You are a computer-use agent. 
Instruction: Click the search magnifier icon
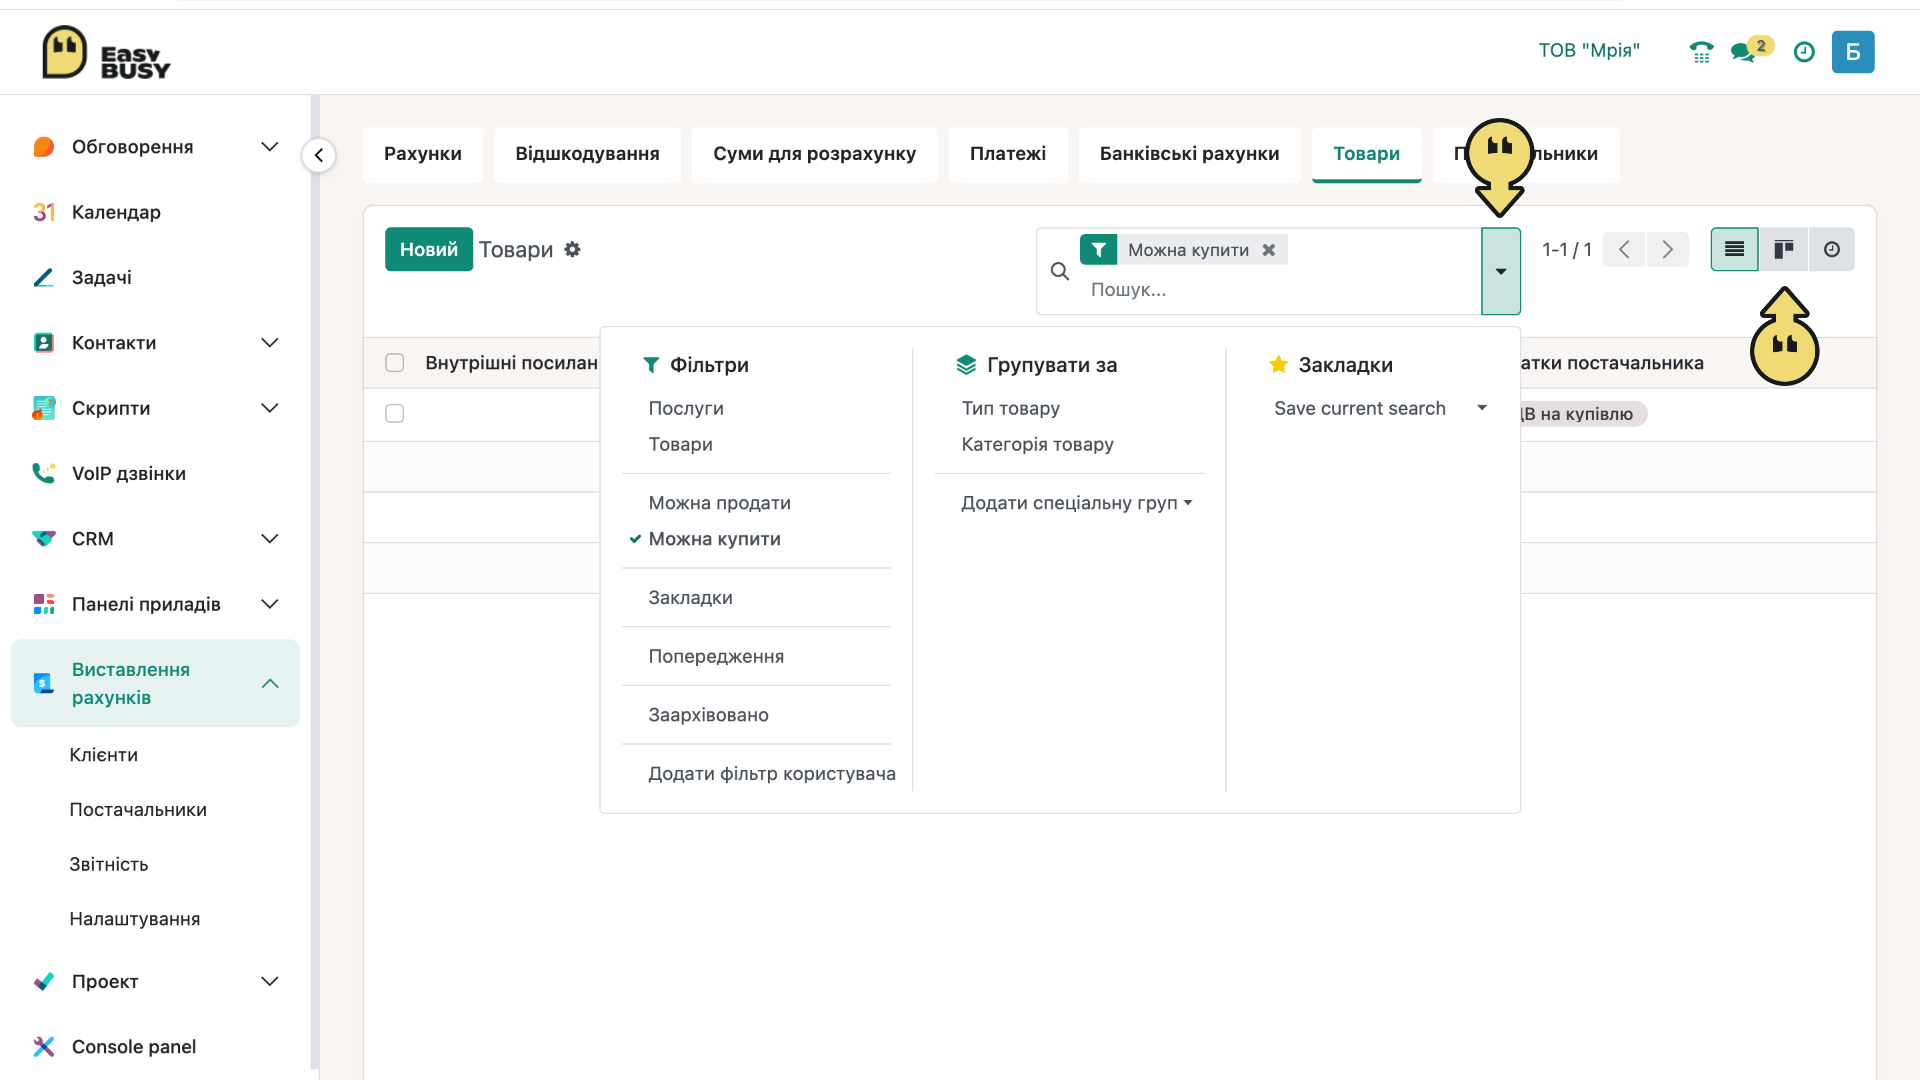(x=1060, y=271)
